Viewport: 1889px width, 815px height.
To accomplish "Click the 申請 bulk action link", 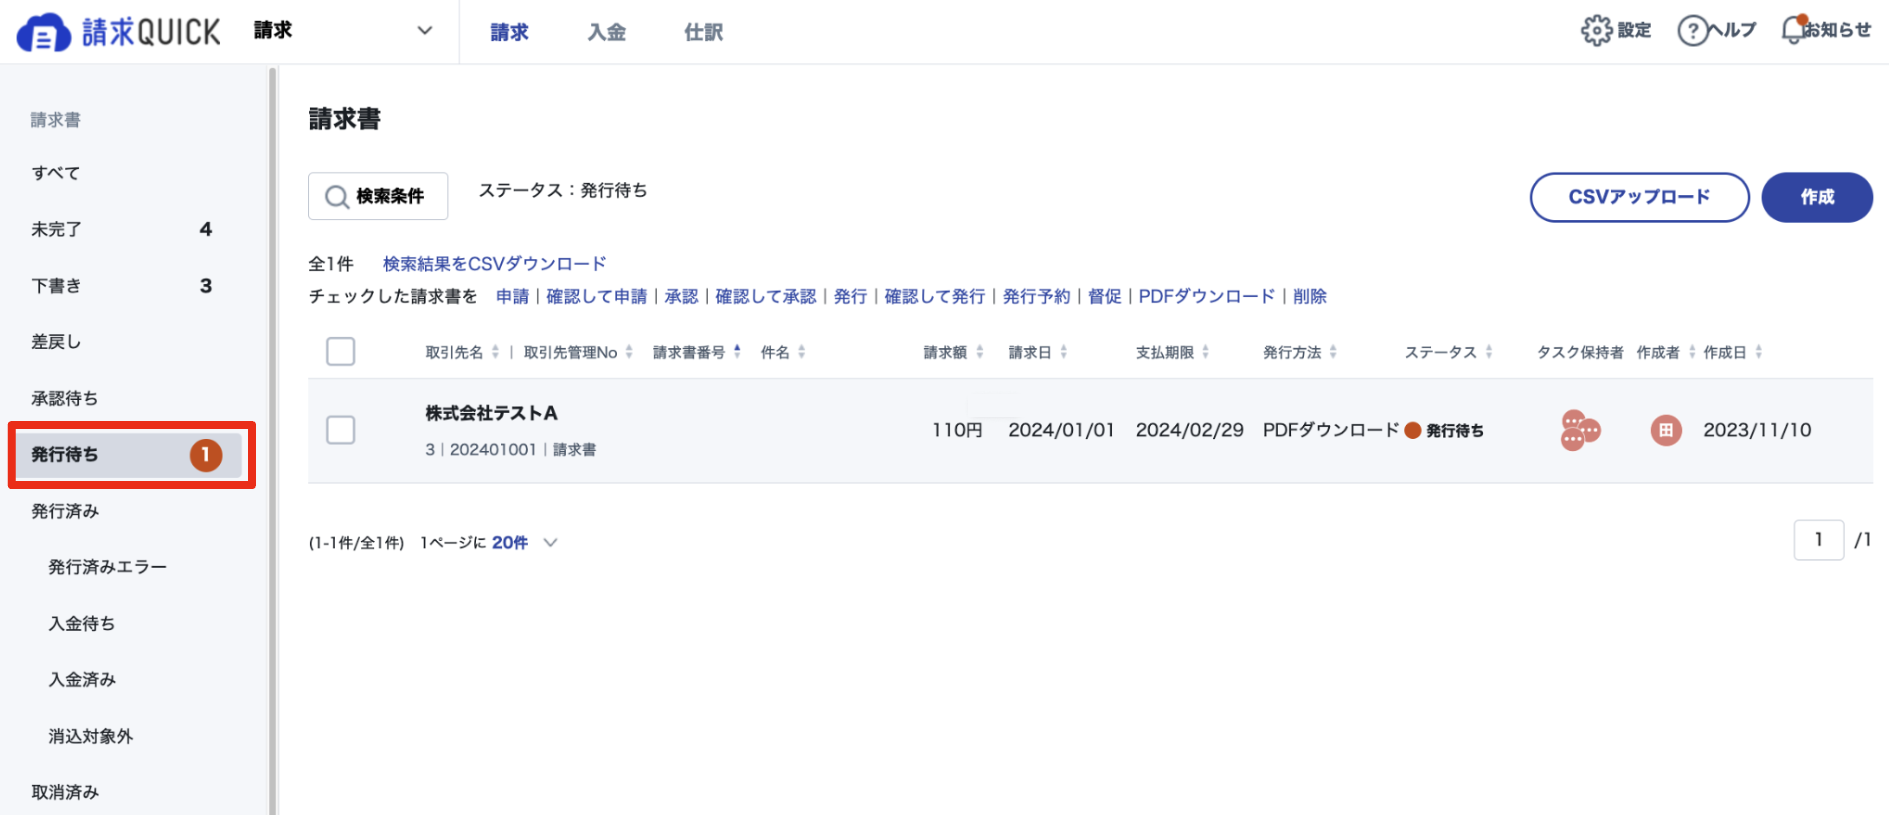I will click(512, 297).
